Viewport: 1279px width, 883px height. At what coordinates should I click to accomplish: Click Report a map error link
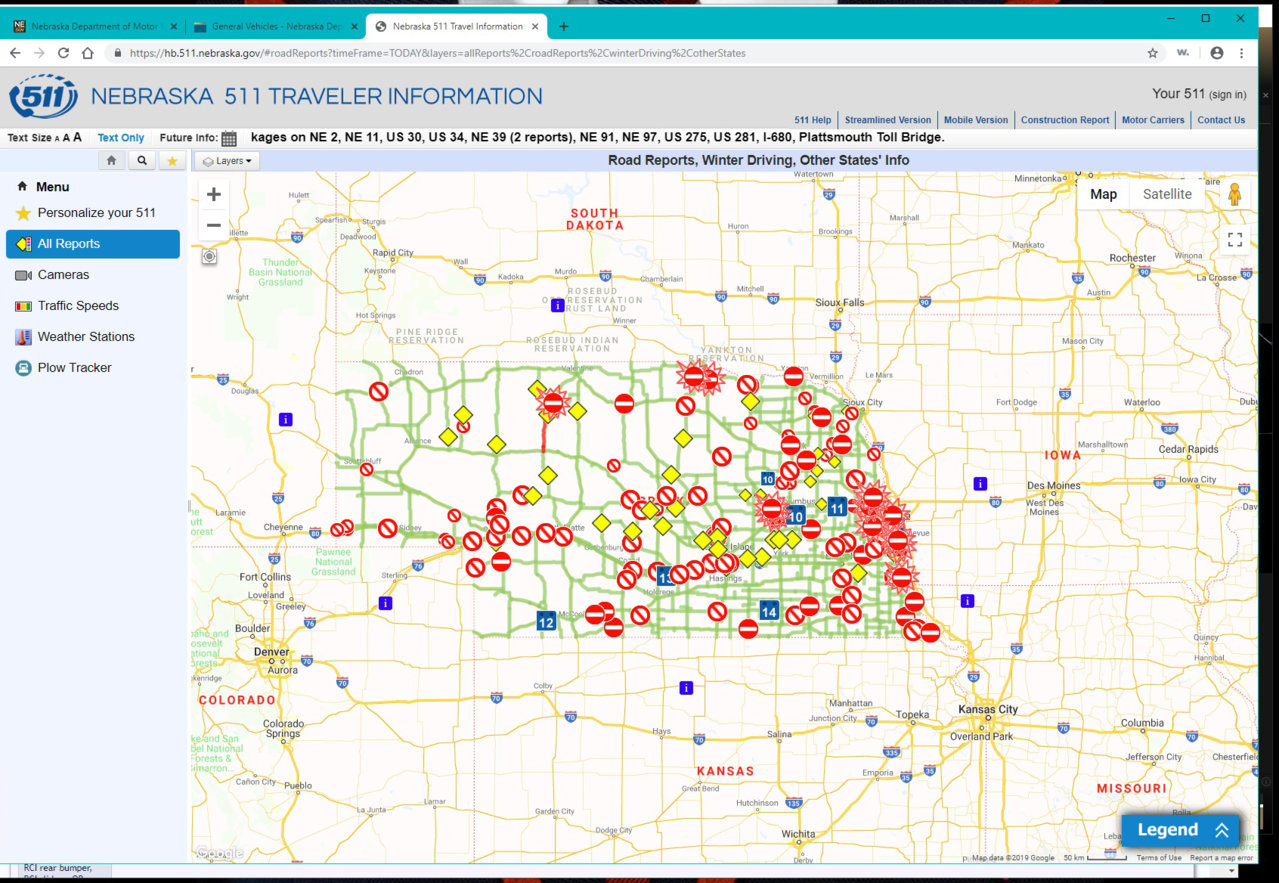pos(1221,858)
